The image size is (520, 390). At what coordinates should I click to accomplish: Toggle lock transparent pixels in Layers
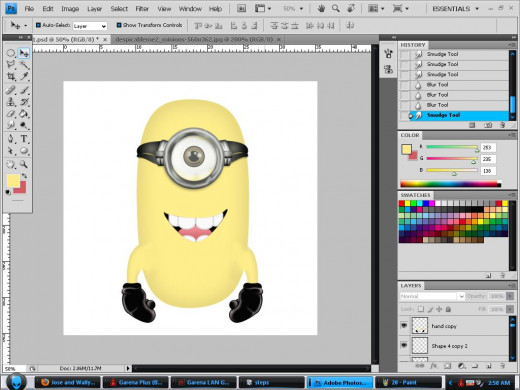pyautogui.click(x=421, y=309)
